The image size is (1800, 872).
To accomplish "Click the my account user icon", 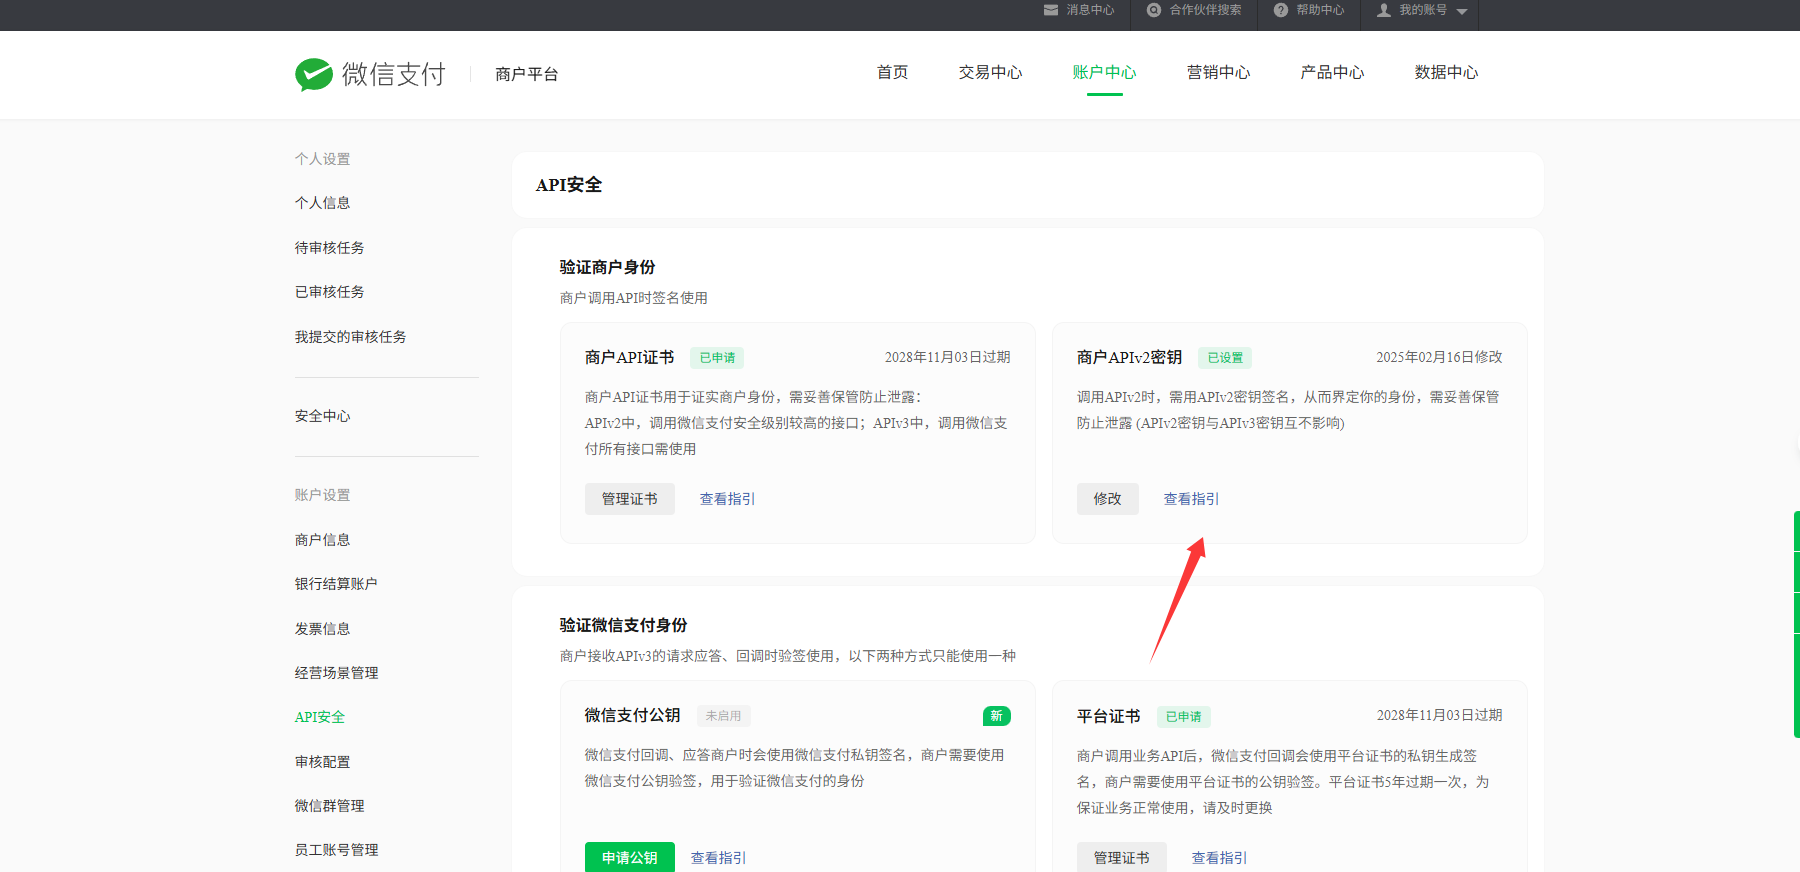I will (x=1384, y=10).
